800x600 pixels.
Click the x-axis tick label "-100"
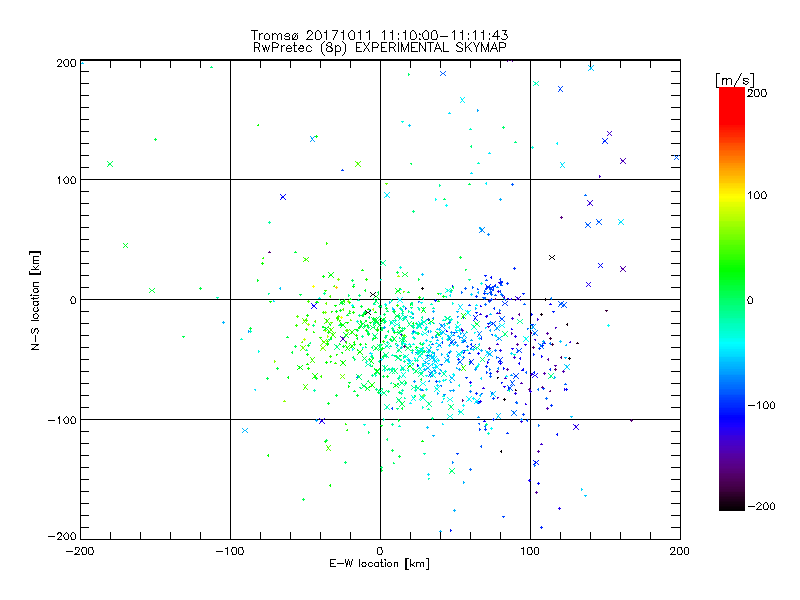pos(230,551)
